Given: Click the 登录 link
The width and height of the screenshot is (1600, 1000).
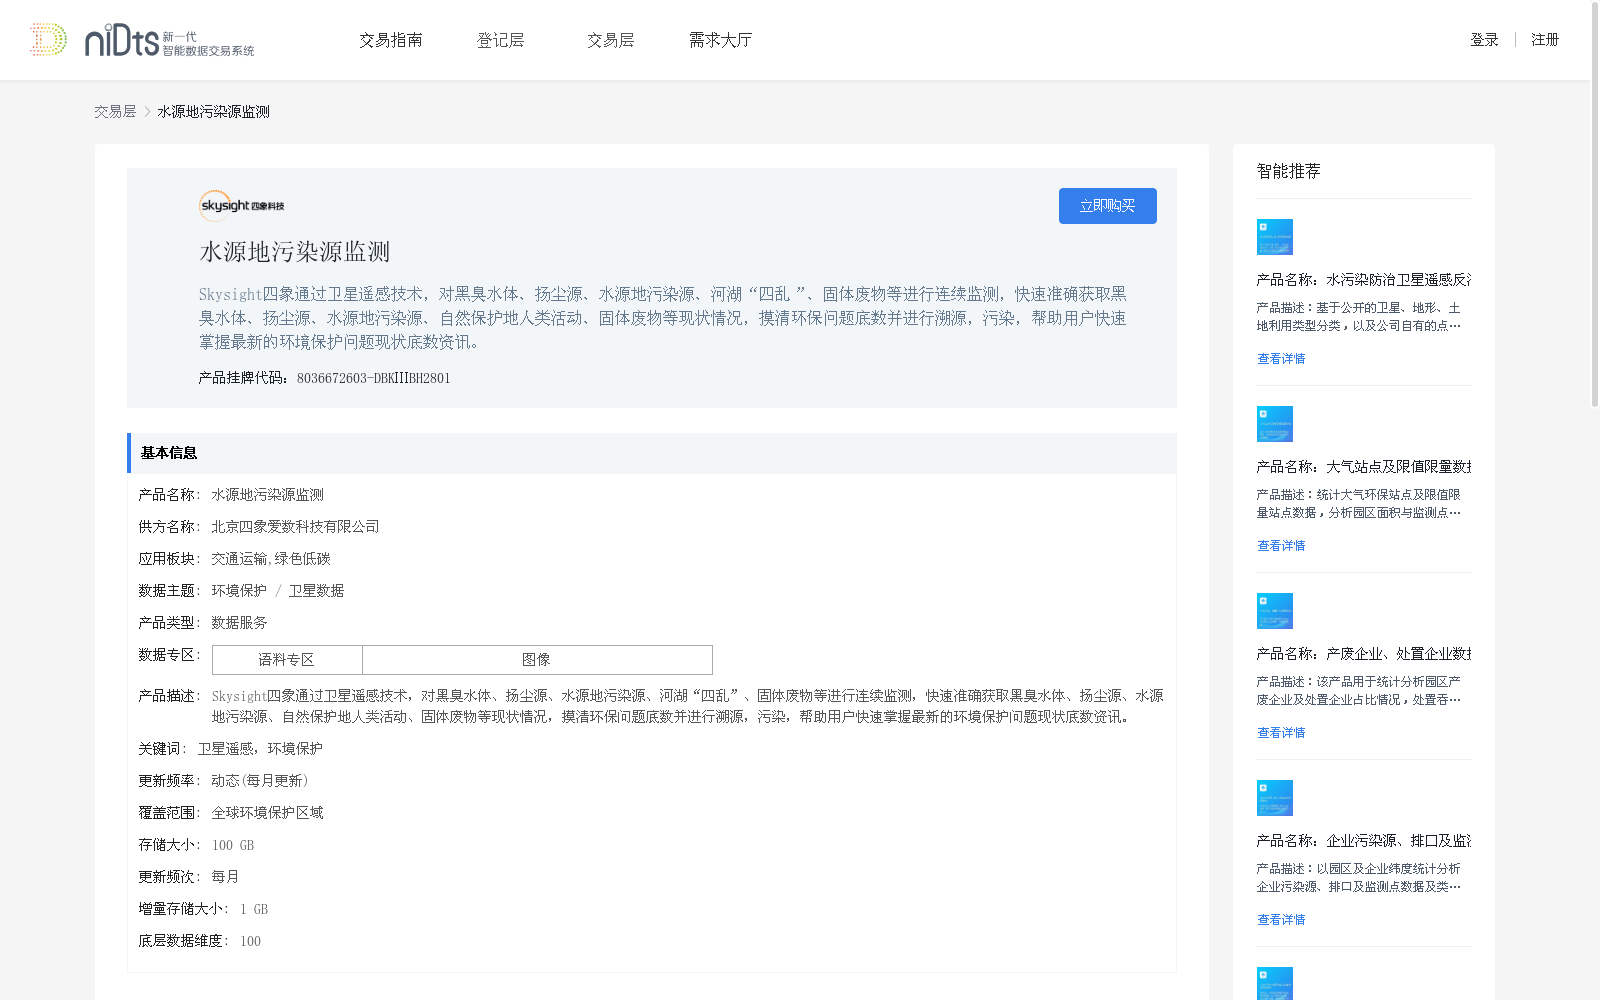Looking at the screenshot, I should tap(1484, 40).
